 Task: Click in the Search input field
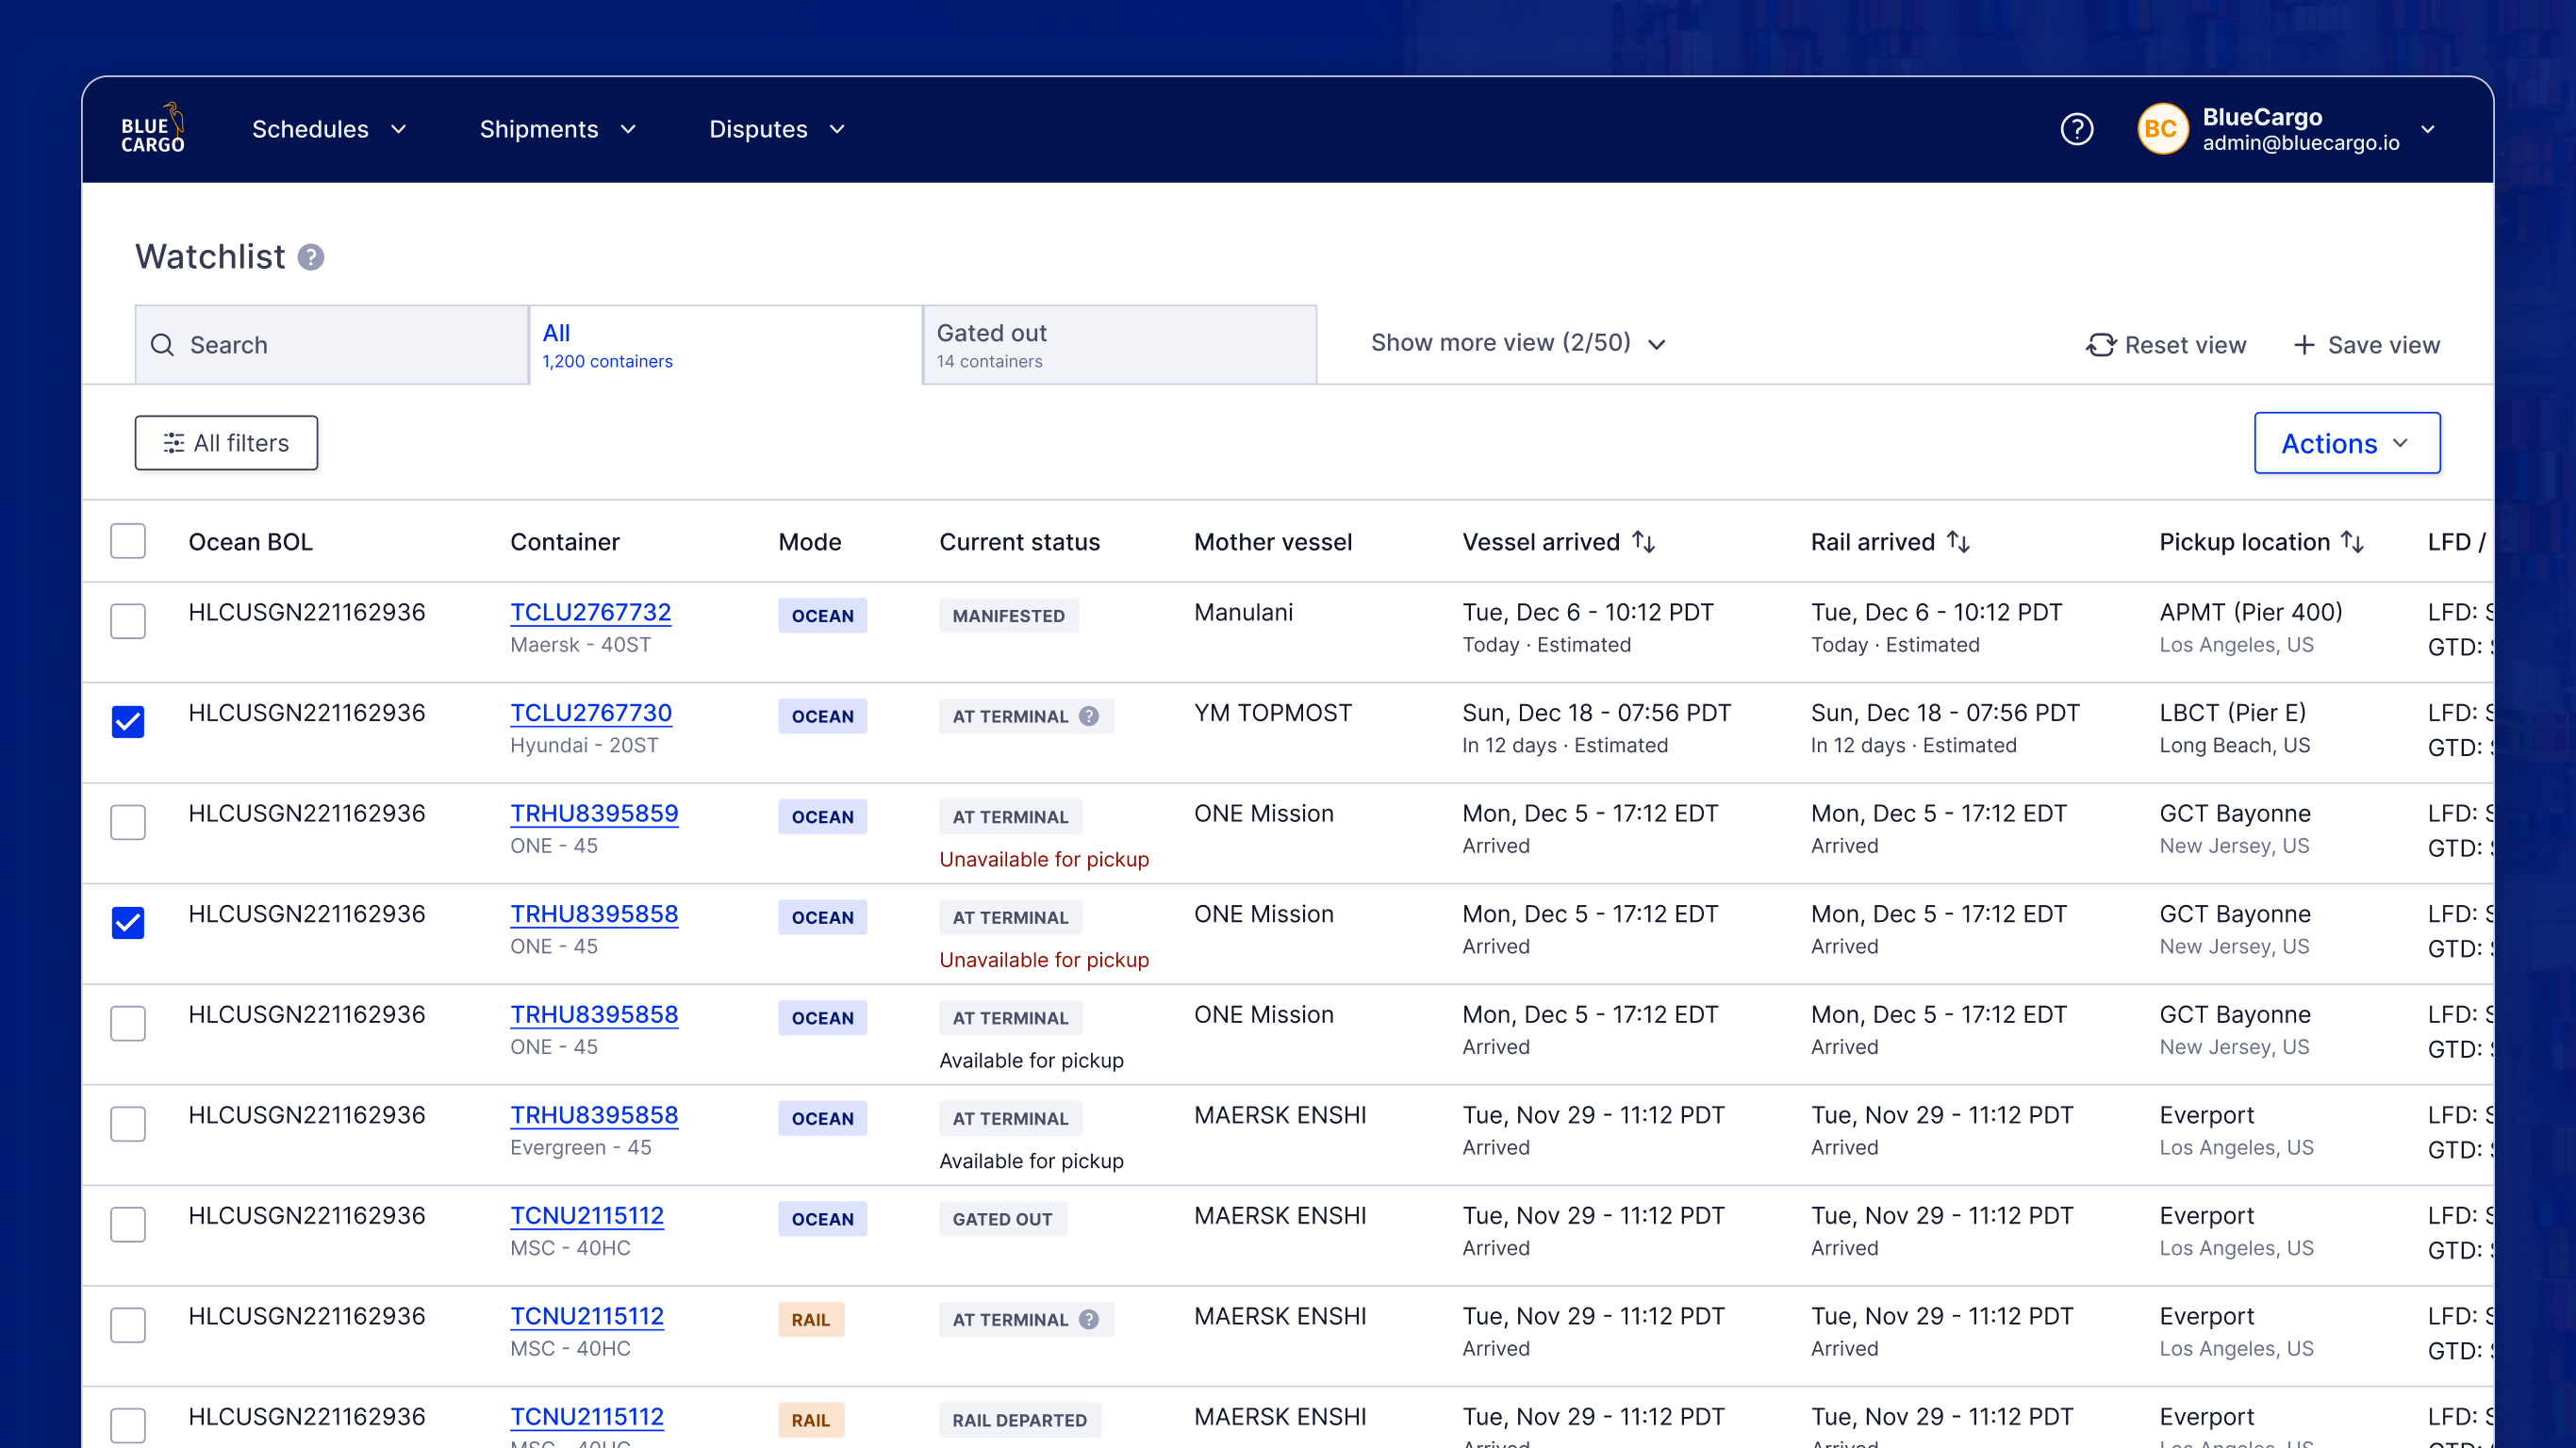click(332, 345)
